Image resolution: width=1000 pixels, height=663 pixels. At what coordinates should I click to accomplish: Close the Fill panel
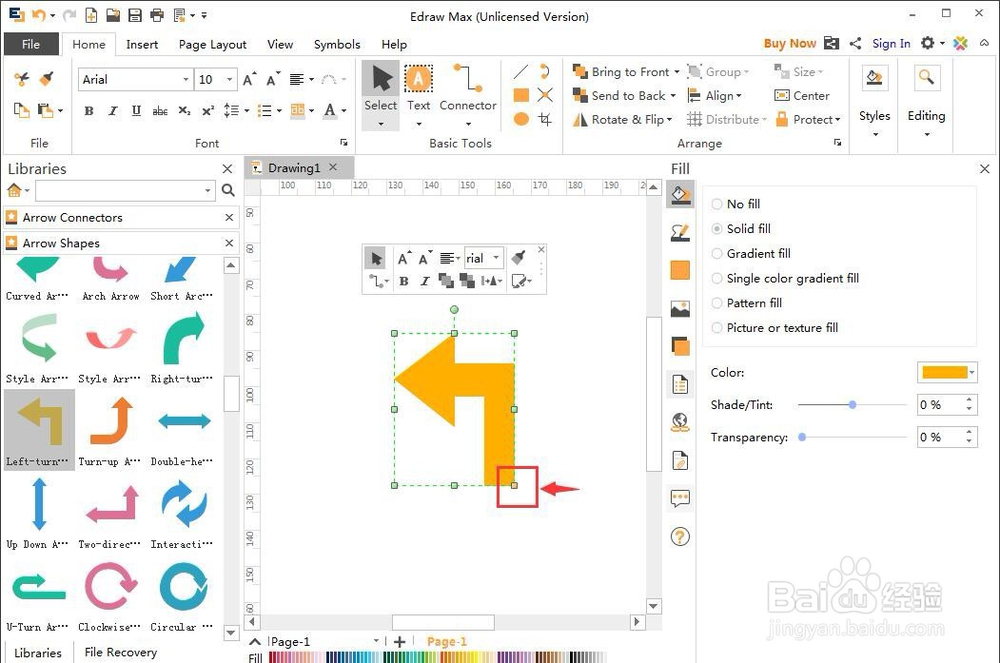(x=985, y=169)
